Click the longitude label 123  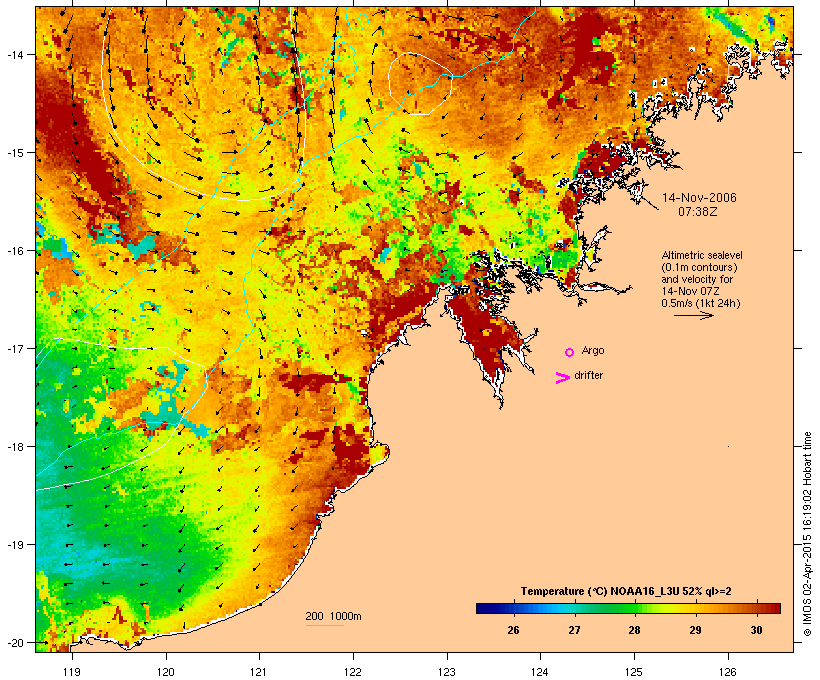pos(447,672)
